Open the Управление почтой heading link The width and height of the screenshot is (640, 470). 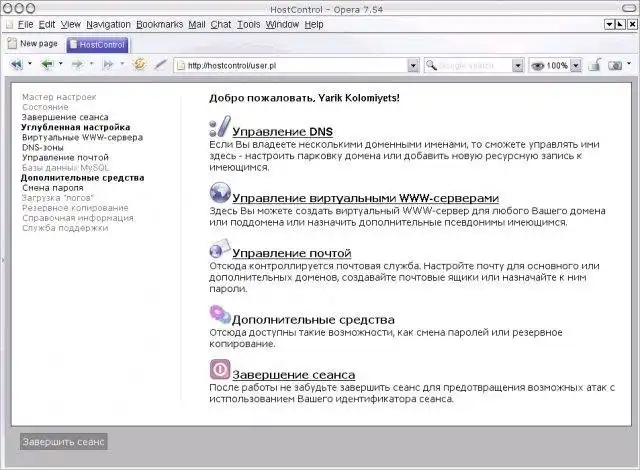click(292, 253)
